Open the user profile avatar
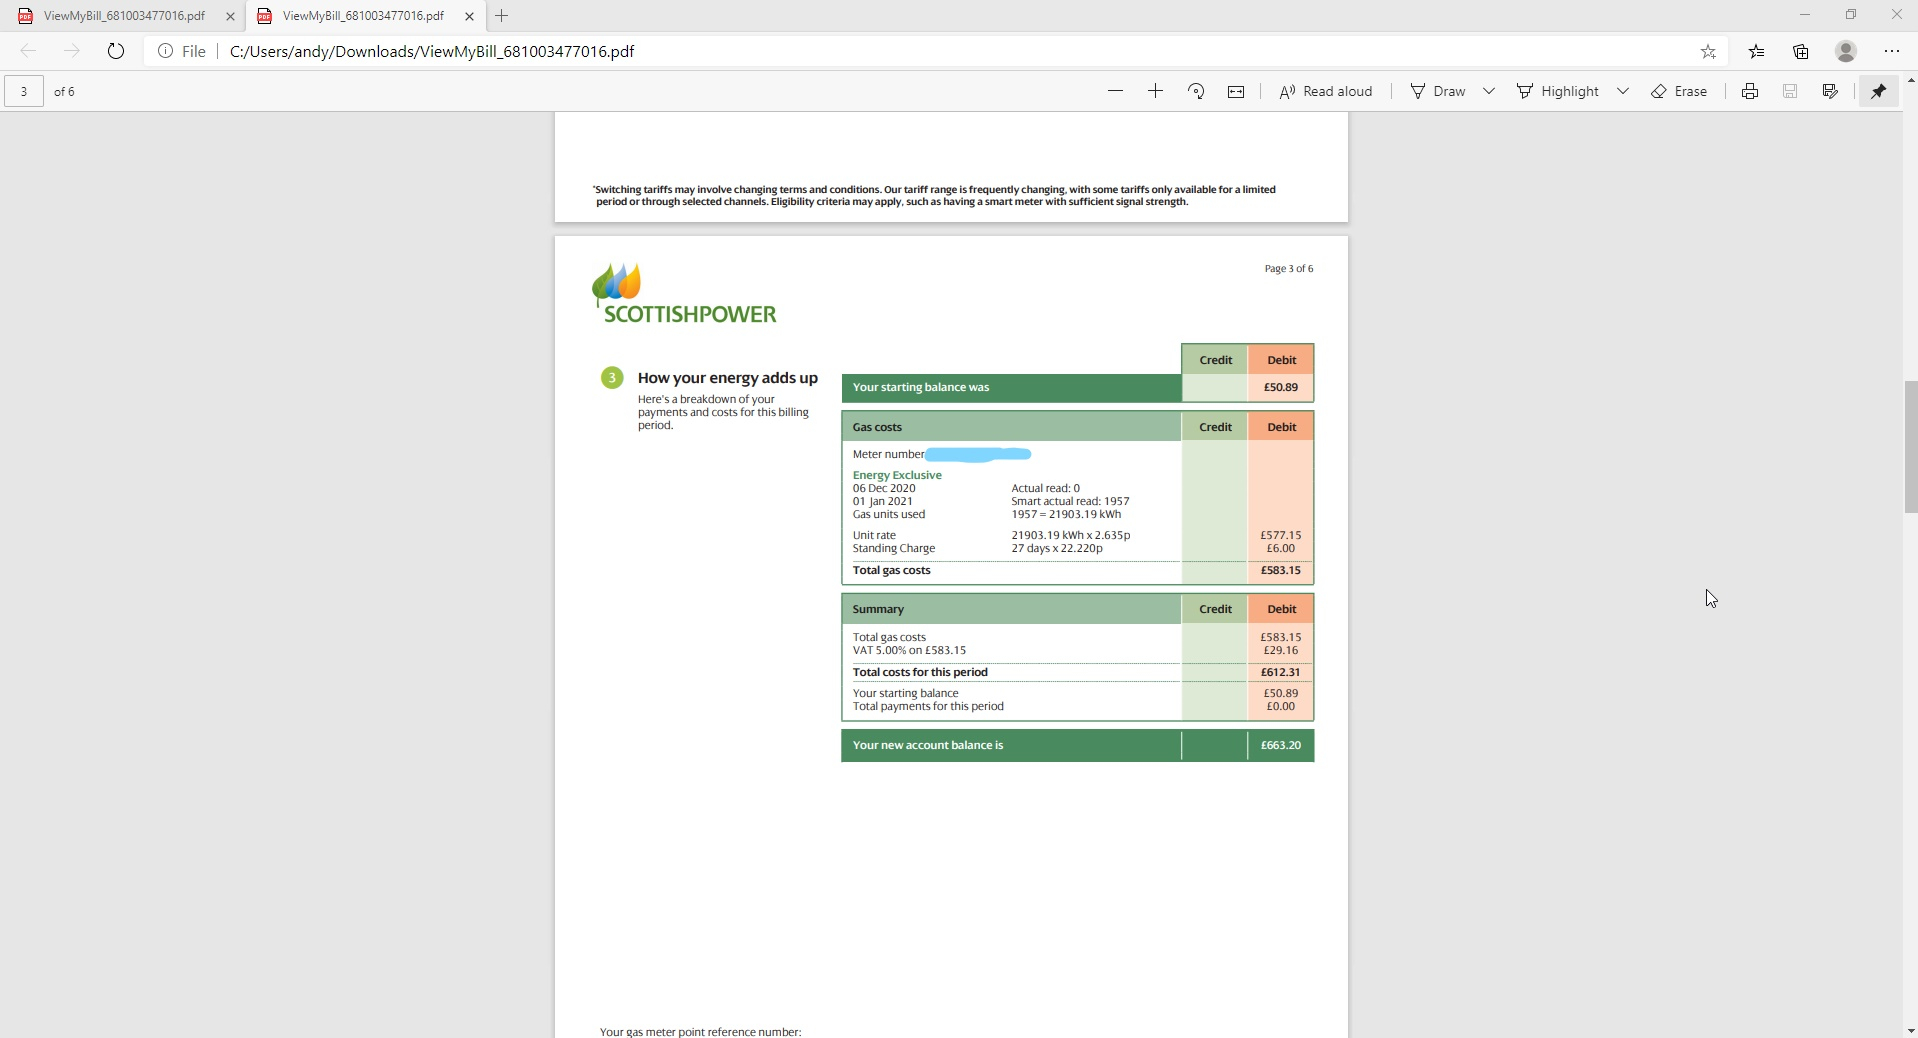Screen dimensions: 1918x1038 [x=1846, y=51]
